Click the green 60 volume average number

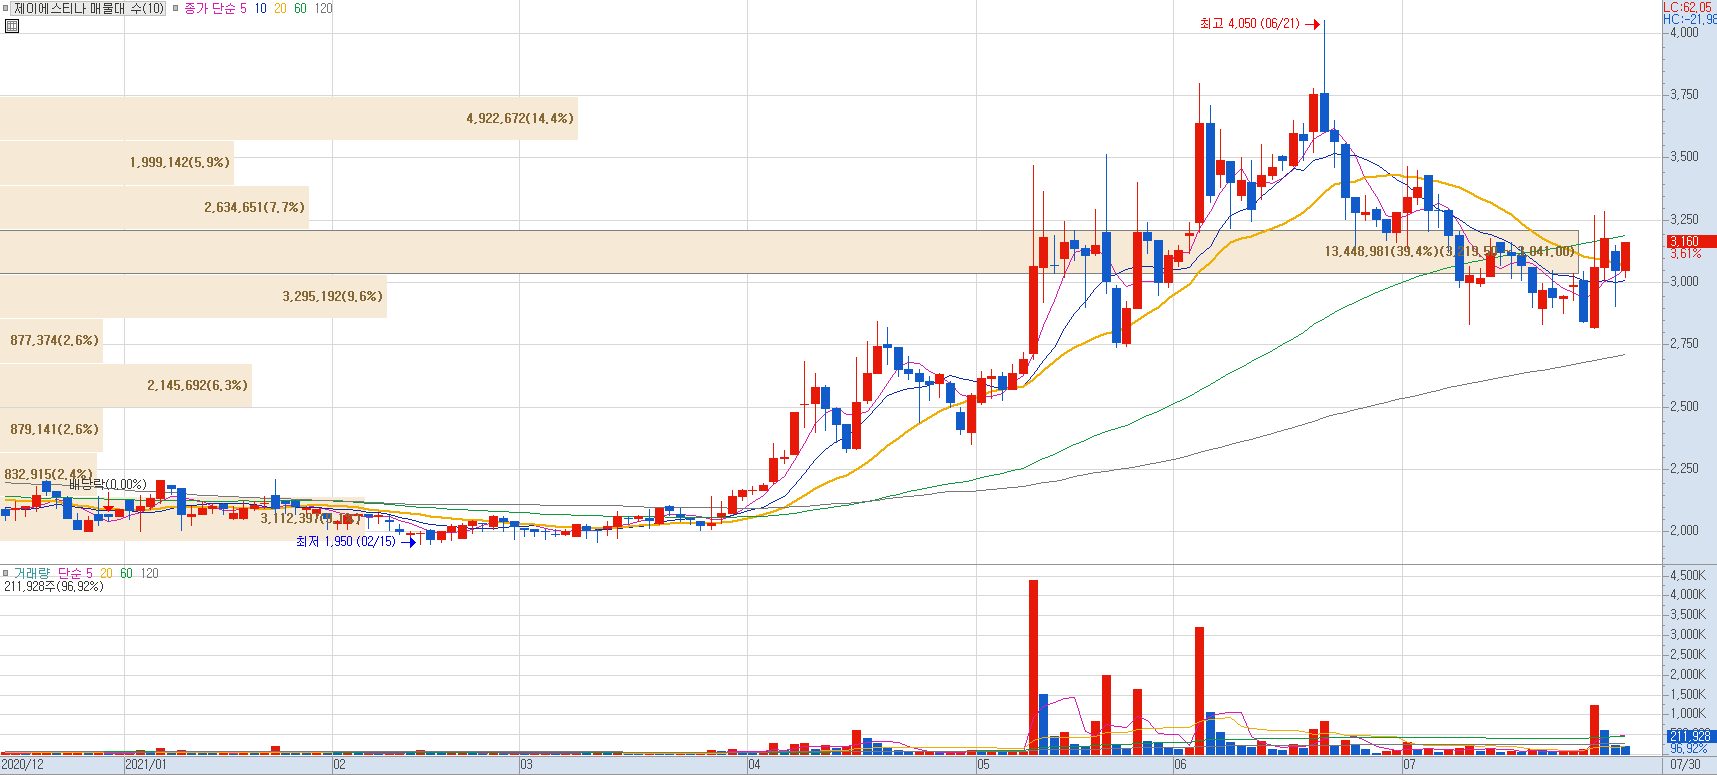click(x=126, y=573)
